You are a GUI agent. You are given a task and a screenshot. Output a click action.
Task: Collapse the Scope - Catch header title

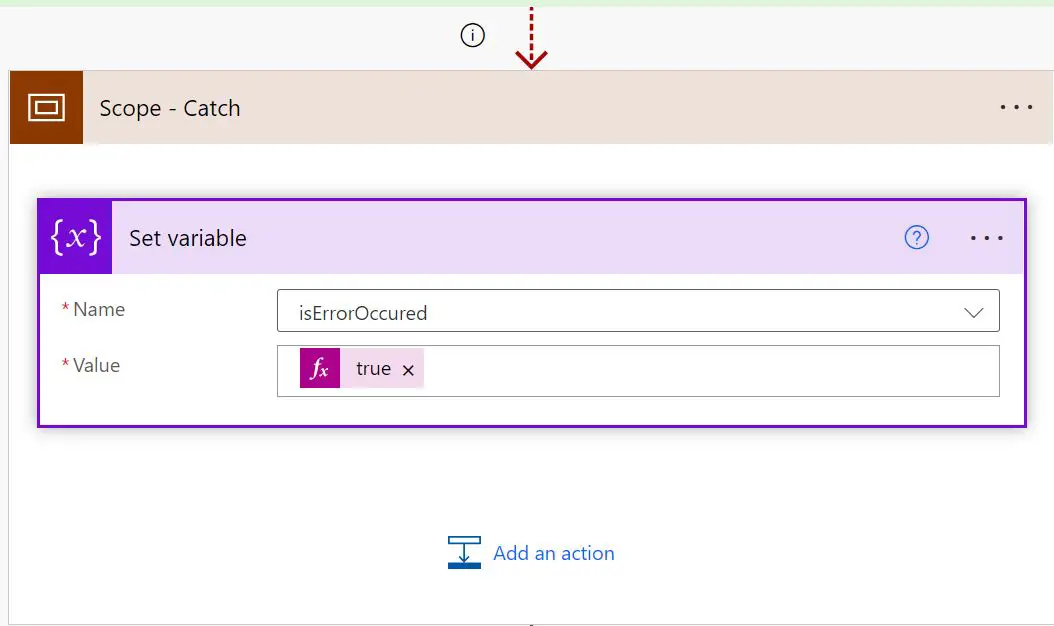pos(170,108)
